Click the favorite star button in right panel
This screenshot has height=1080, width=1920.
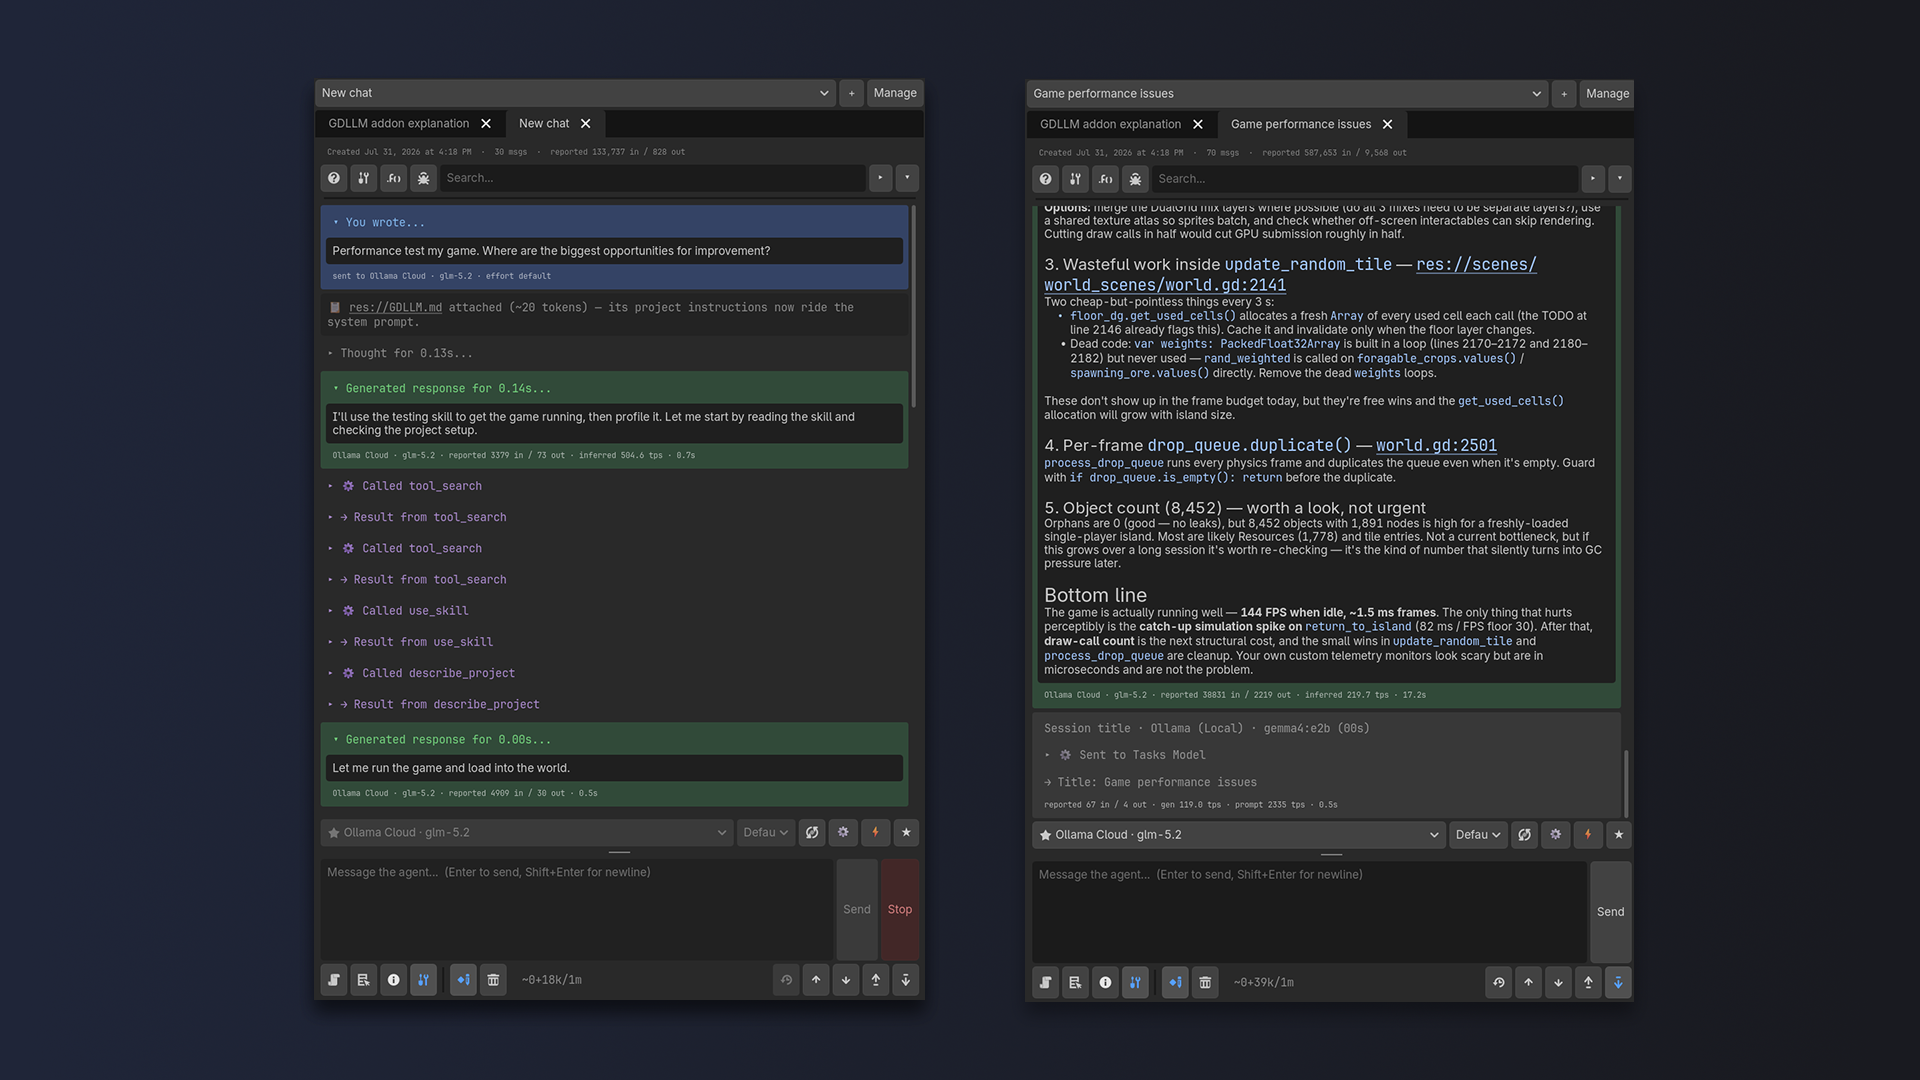(1618, 834)
